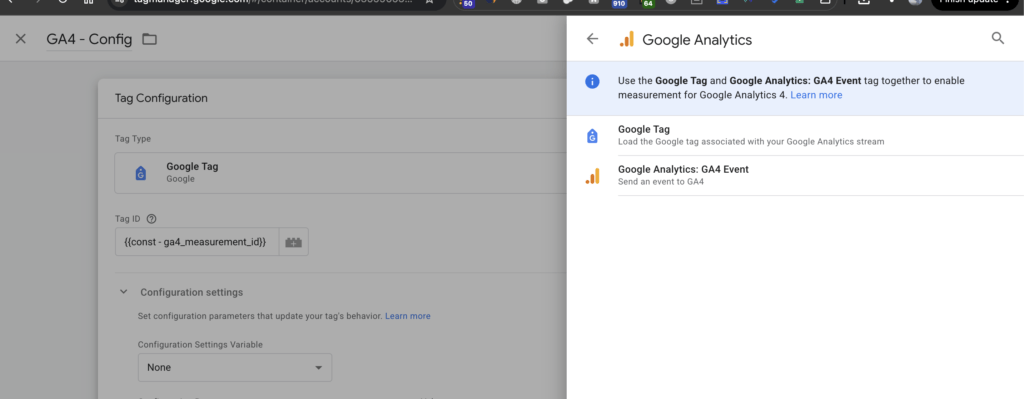
Task: Open the Learn more link in banner
Action: pos(816,95)
